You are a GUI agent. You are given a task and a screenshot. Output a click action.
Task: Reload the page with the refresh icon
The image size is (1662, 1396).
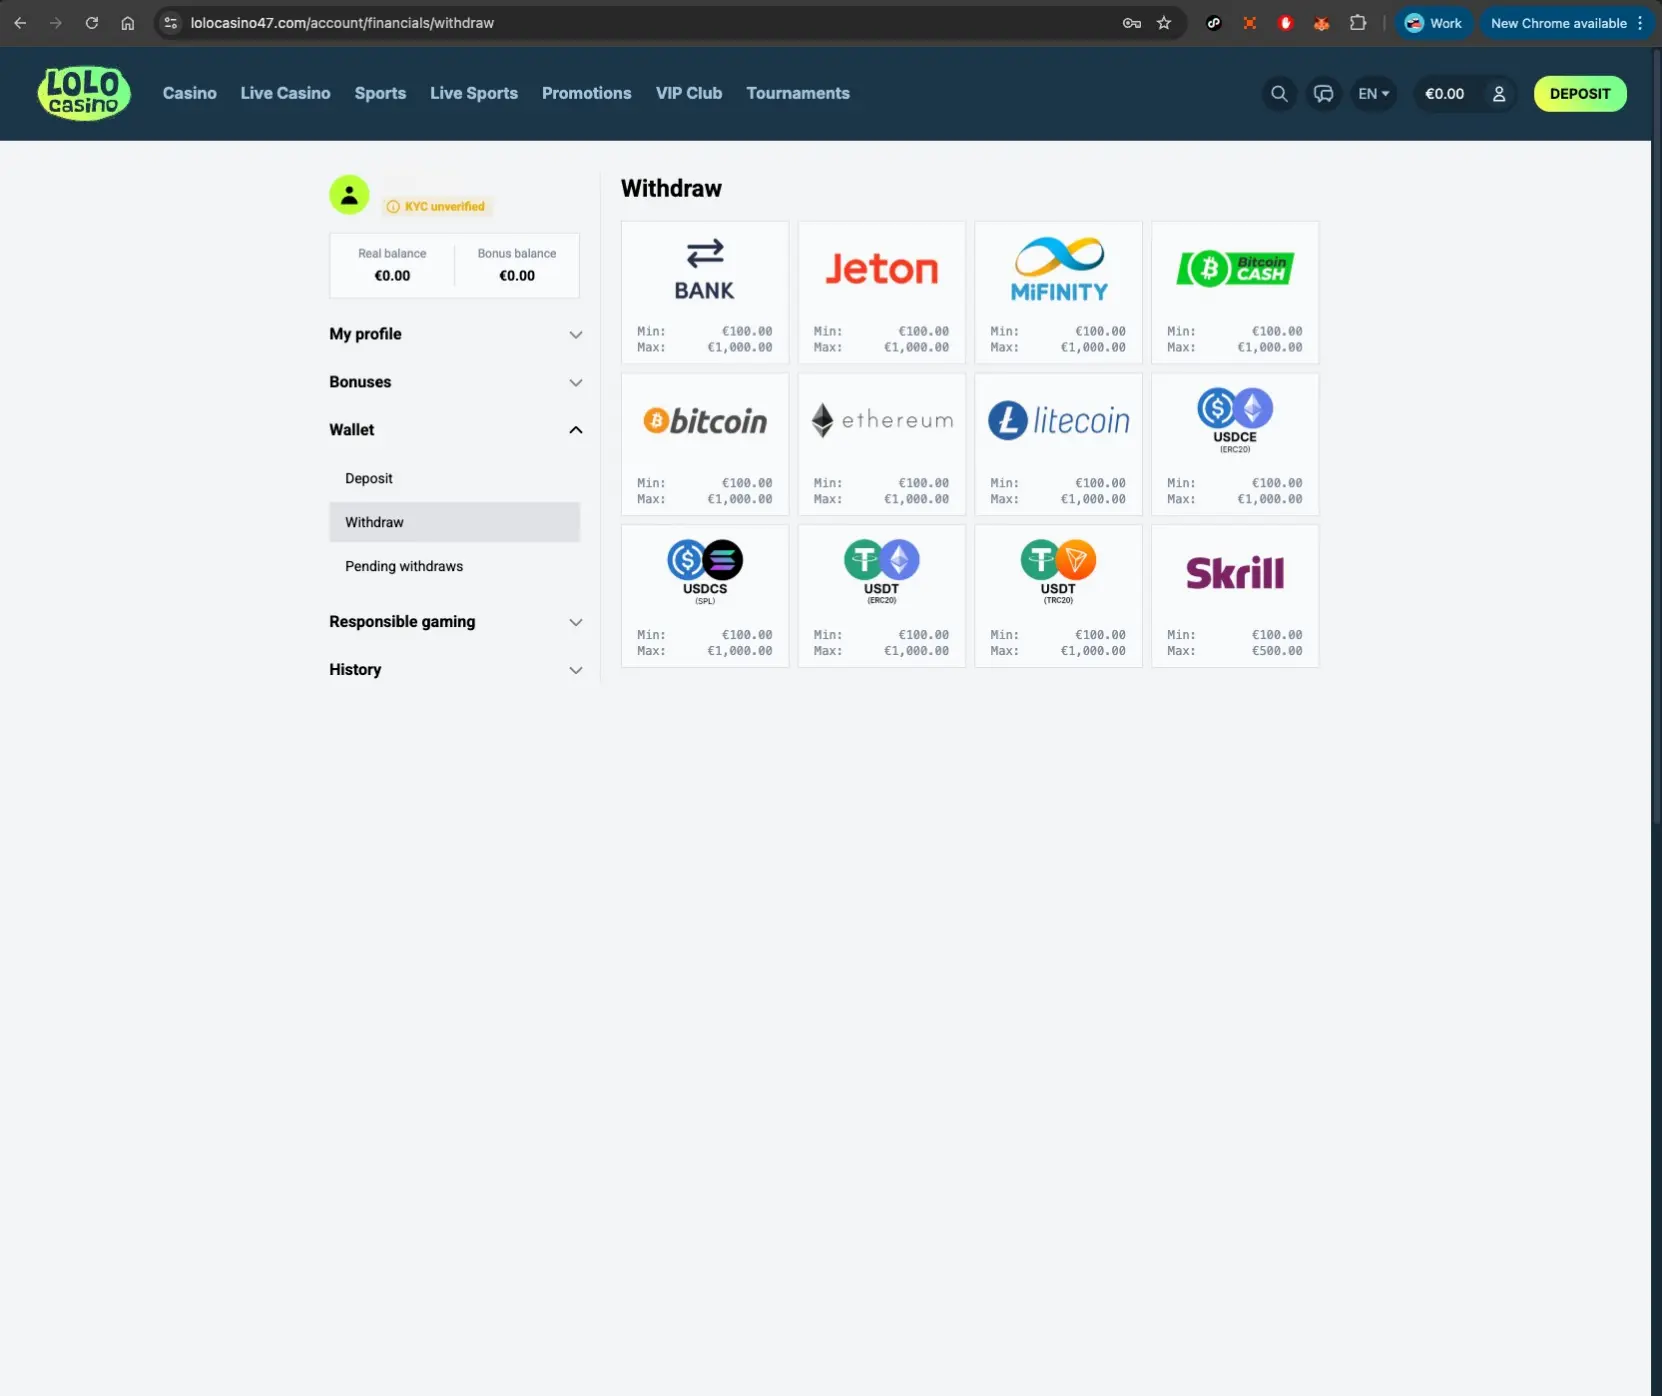click(x=92, y=23)
